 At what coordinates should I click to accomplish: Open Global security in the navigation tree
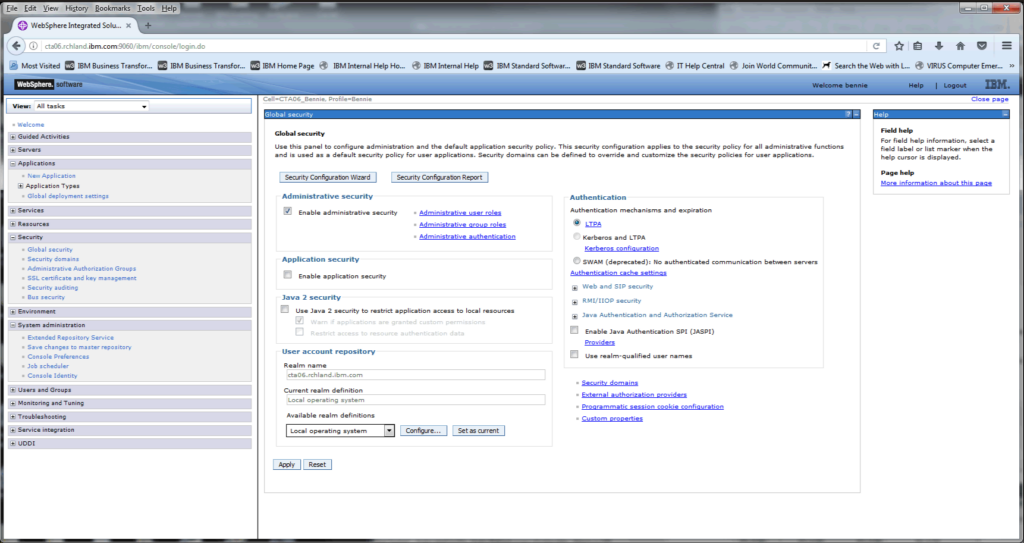click(50, 250)
